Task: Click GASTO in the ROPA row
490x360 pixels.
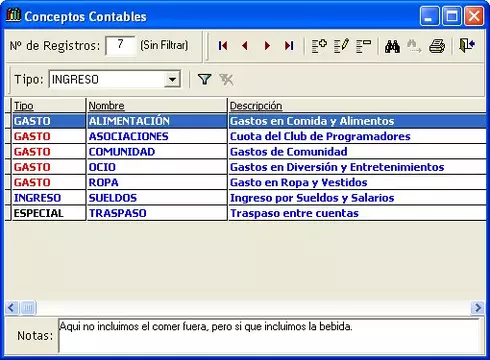Action: tap(49, 182)
